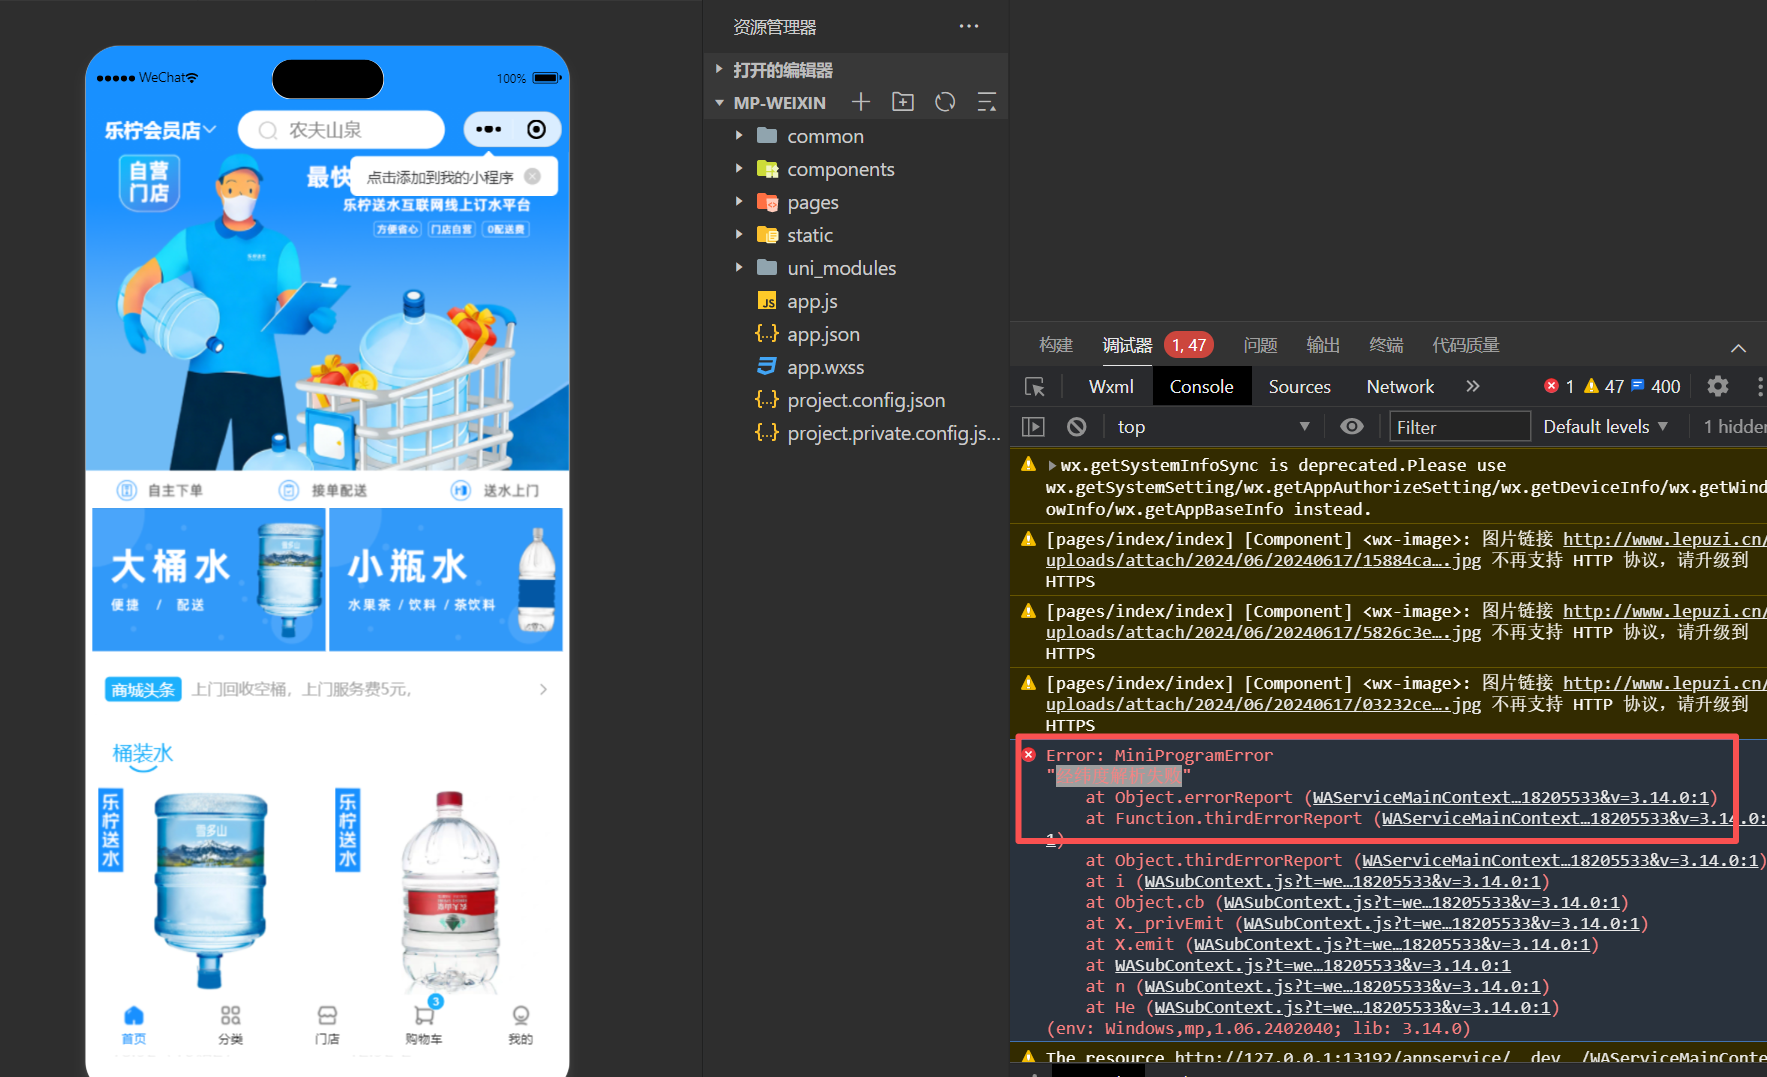The image size is (1767, 1077).
Task: Open the 分类 category tab in simulator
Action: pos(231,1025)
